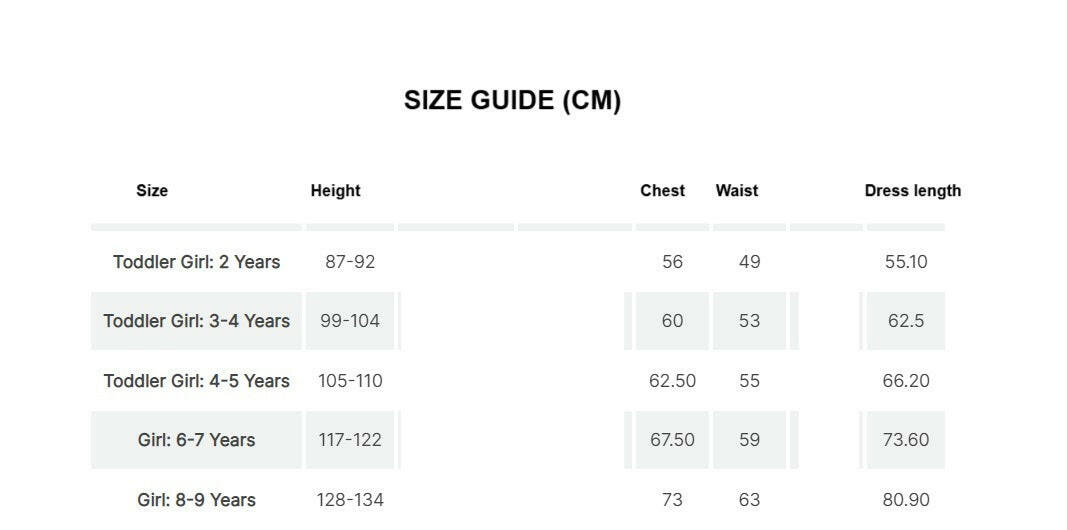
Task: Select the Dress length column header
Action: (913, 191)
